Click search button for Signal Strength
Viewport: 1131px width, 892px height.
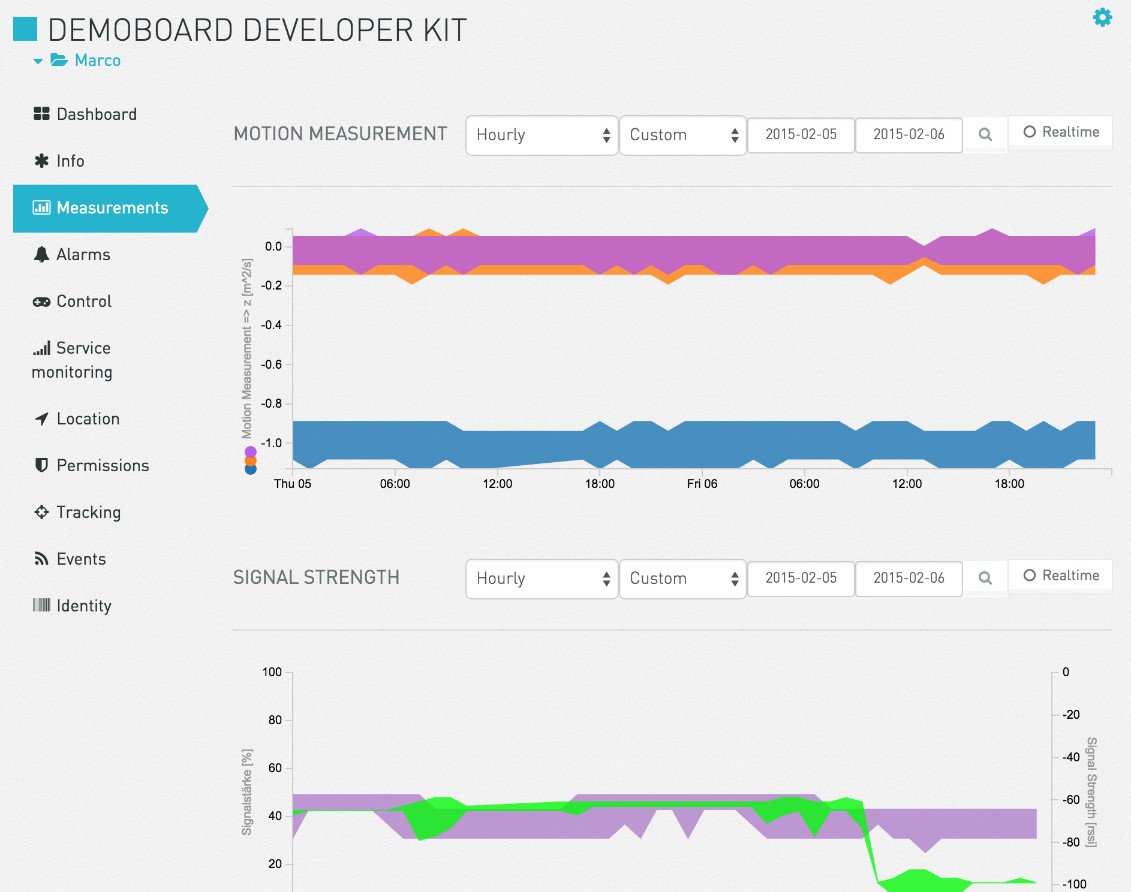tap(985, 579)
